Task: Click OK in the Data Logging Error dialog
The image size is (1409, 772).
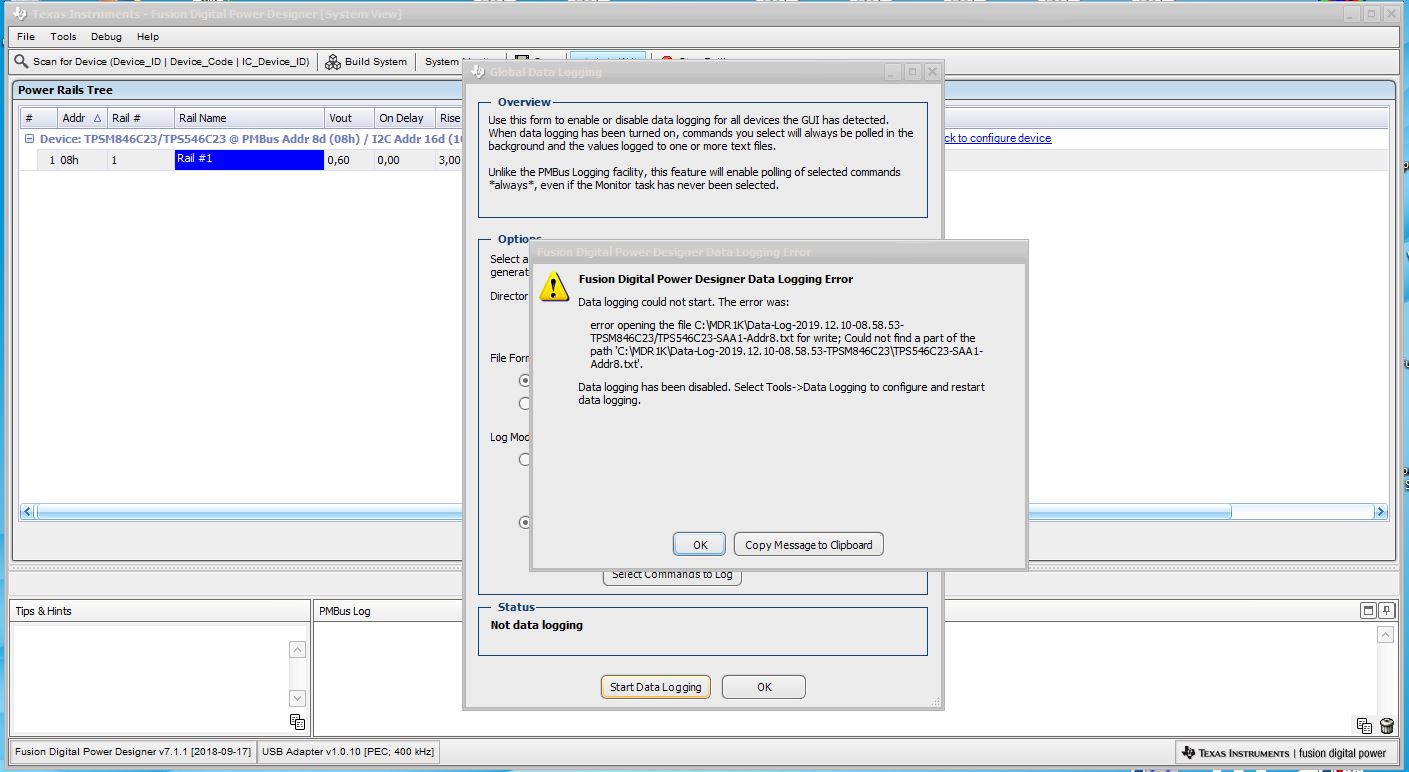Action: pos(700,545)
